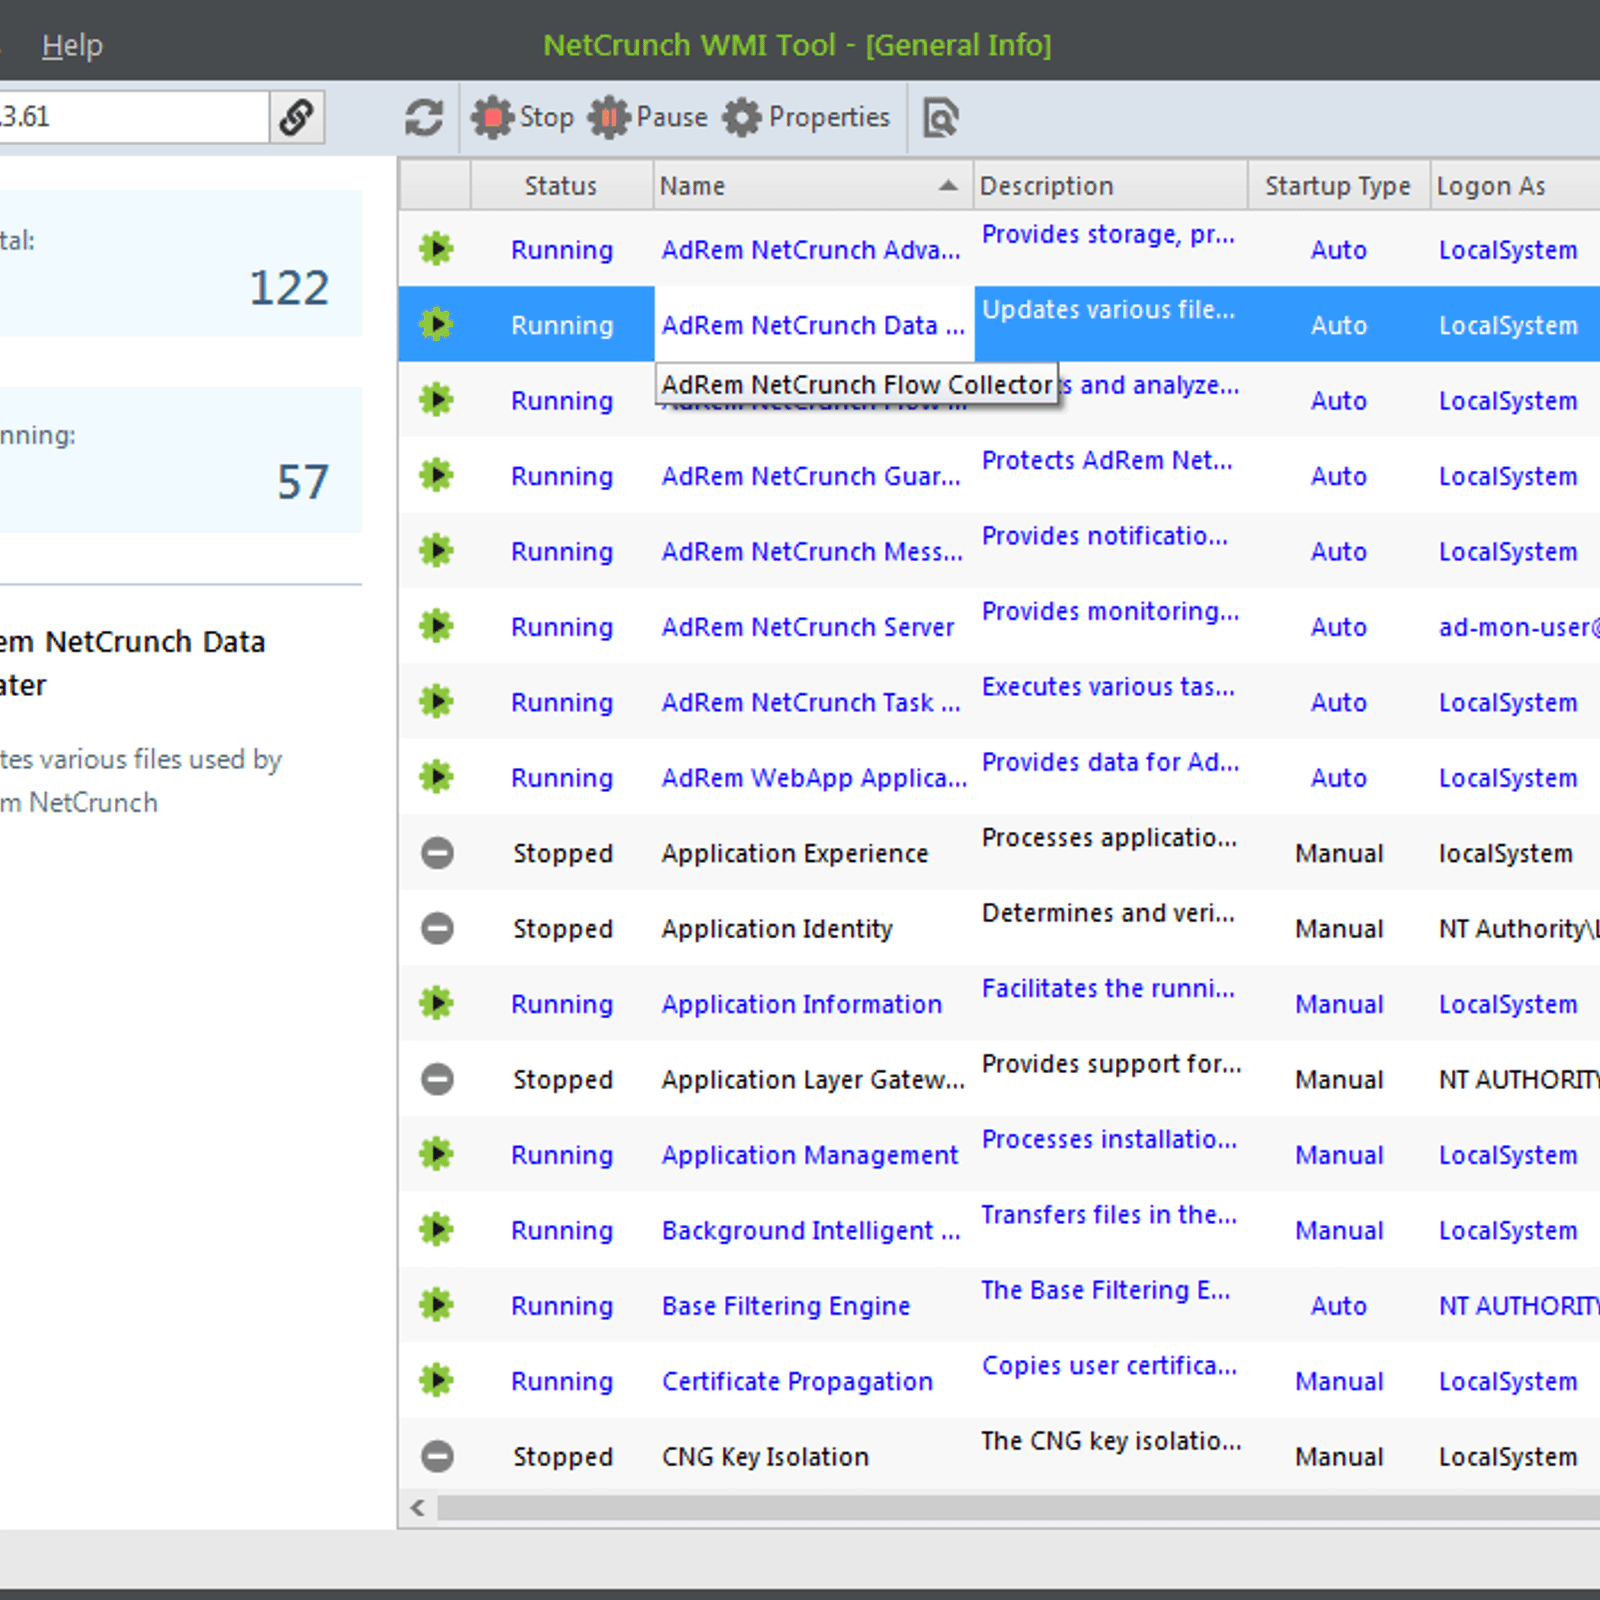Sort by the Status column header
1600x1600 pixels.
click(x=561, y=186)
